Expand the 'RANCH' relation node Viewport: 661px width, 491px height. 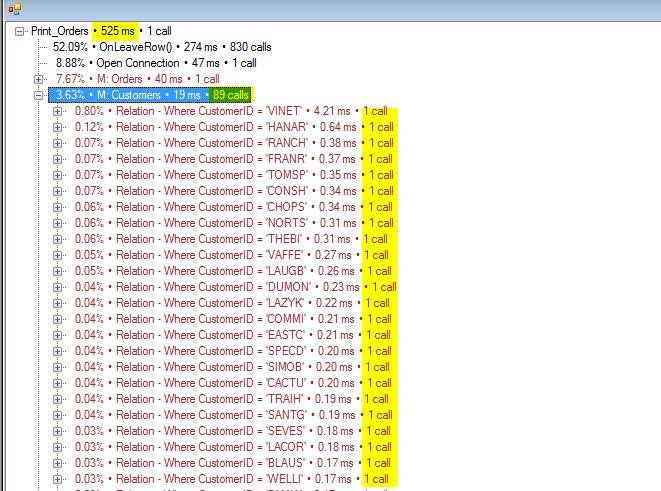click(x=57, y=143)
